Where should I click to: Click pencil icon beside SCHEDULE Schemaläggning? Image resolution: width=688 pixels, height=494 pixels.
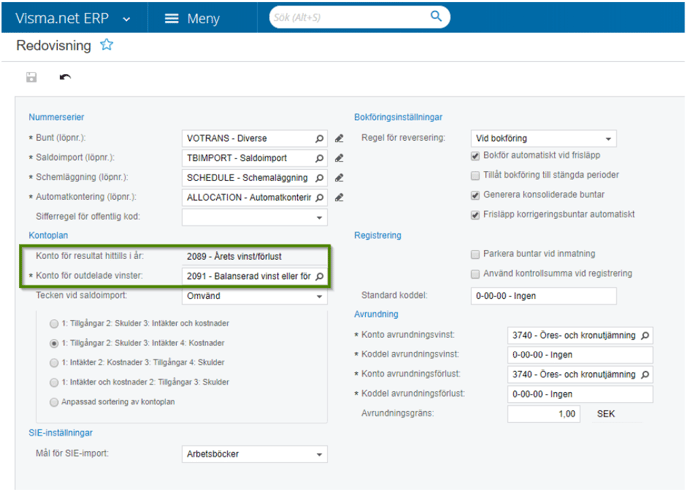(x=339, y=178)
